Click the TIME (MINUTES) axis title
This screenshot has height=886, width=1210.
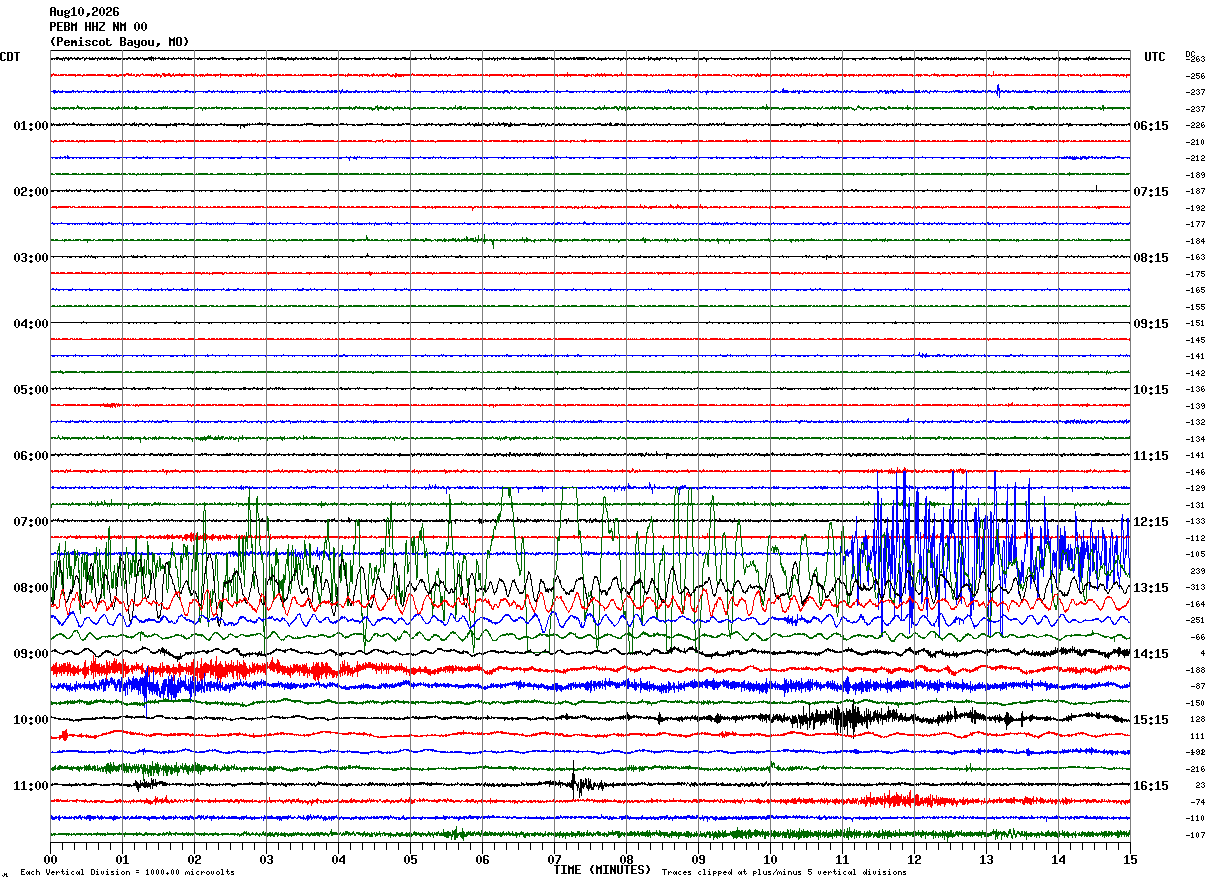coord(602,870)
